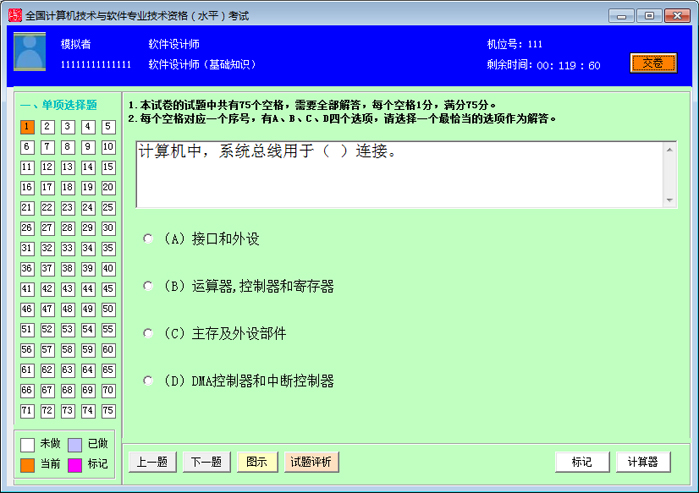
Task: Click the magenta 标记 legend swatch
Action: (75, 464)
